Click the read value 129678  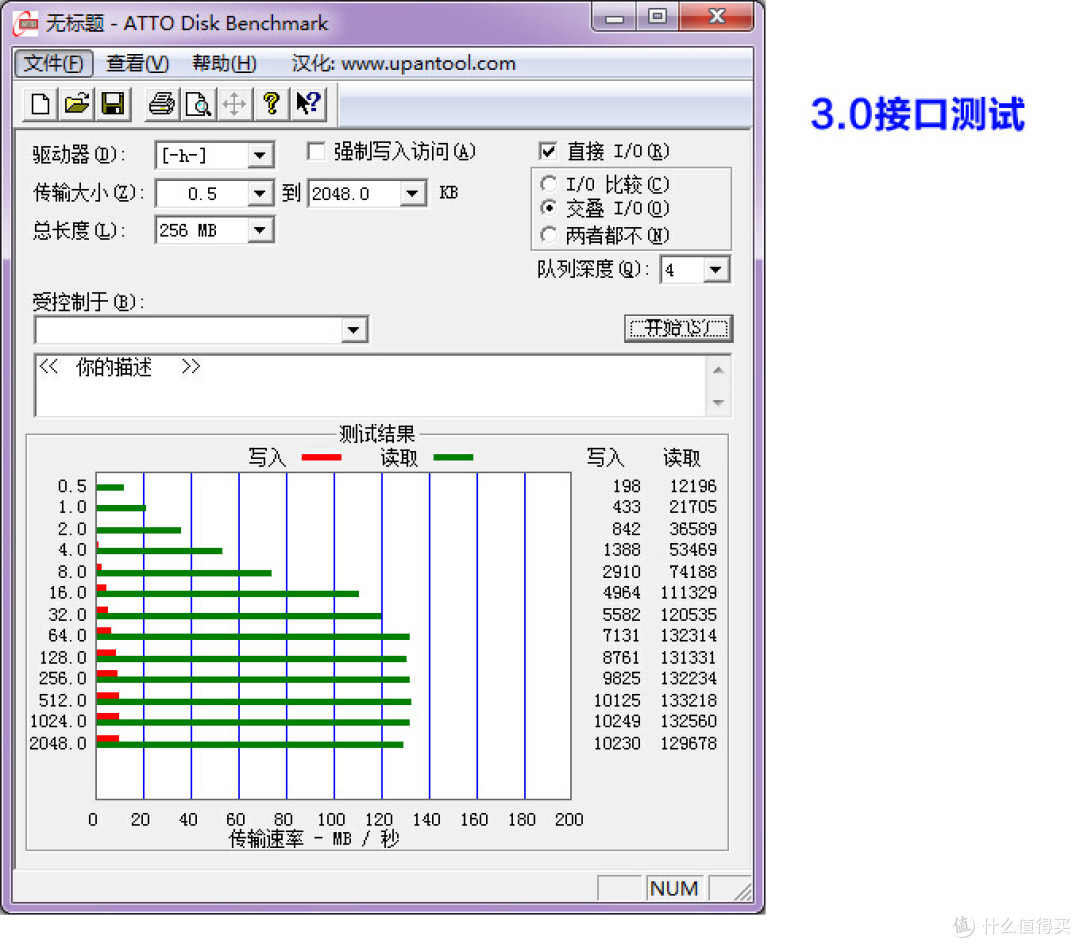click(688, 743)
